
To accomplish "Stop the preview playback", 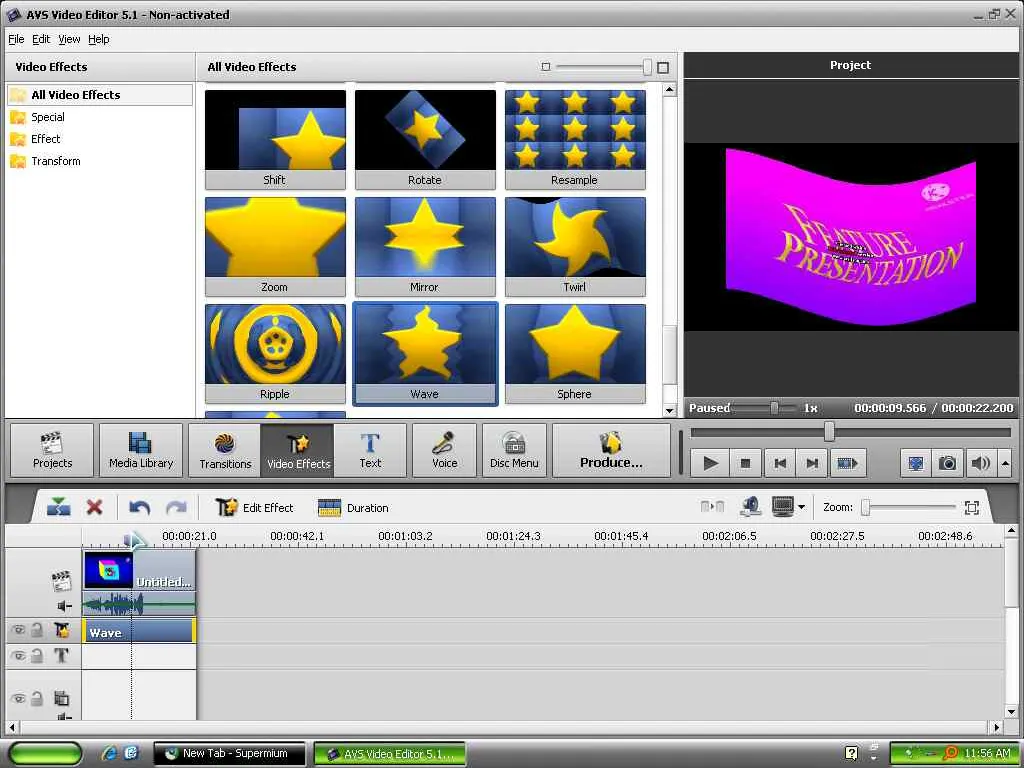I will [x=745, y=463].
